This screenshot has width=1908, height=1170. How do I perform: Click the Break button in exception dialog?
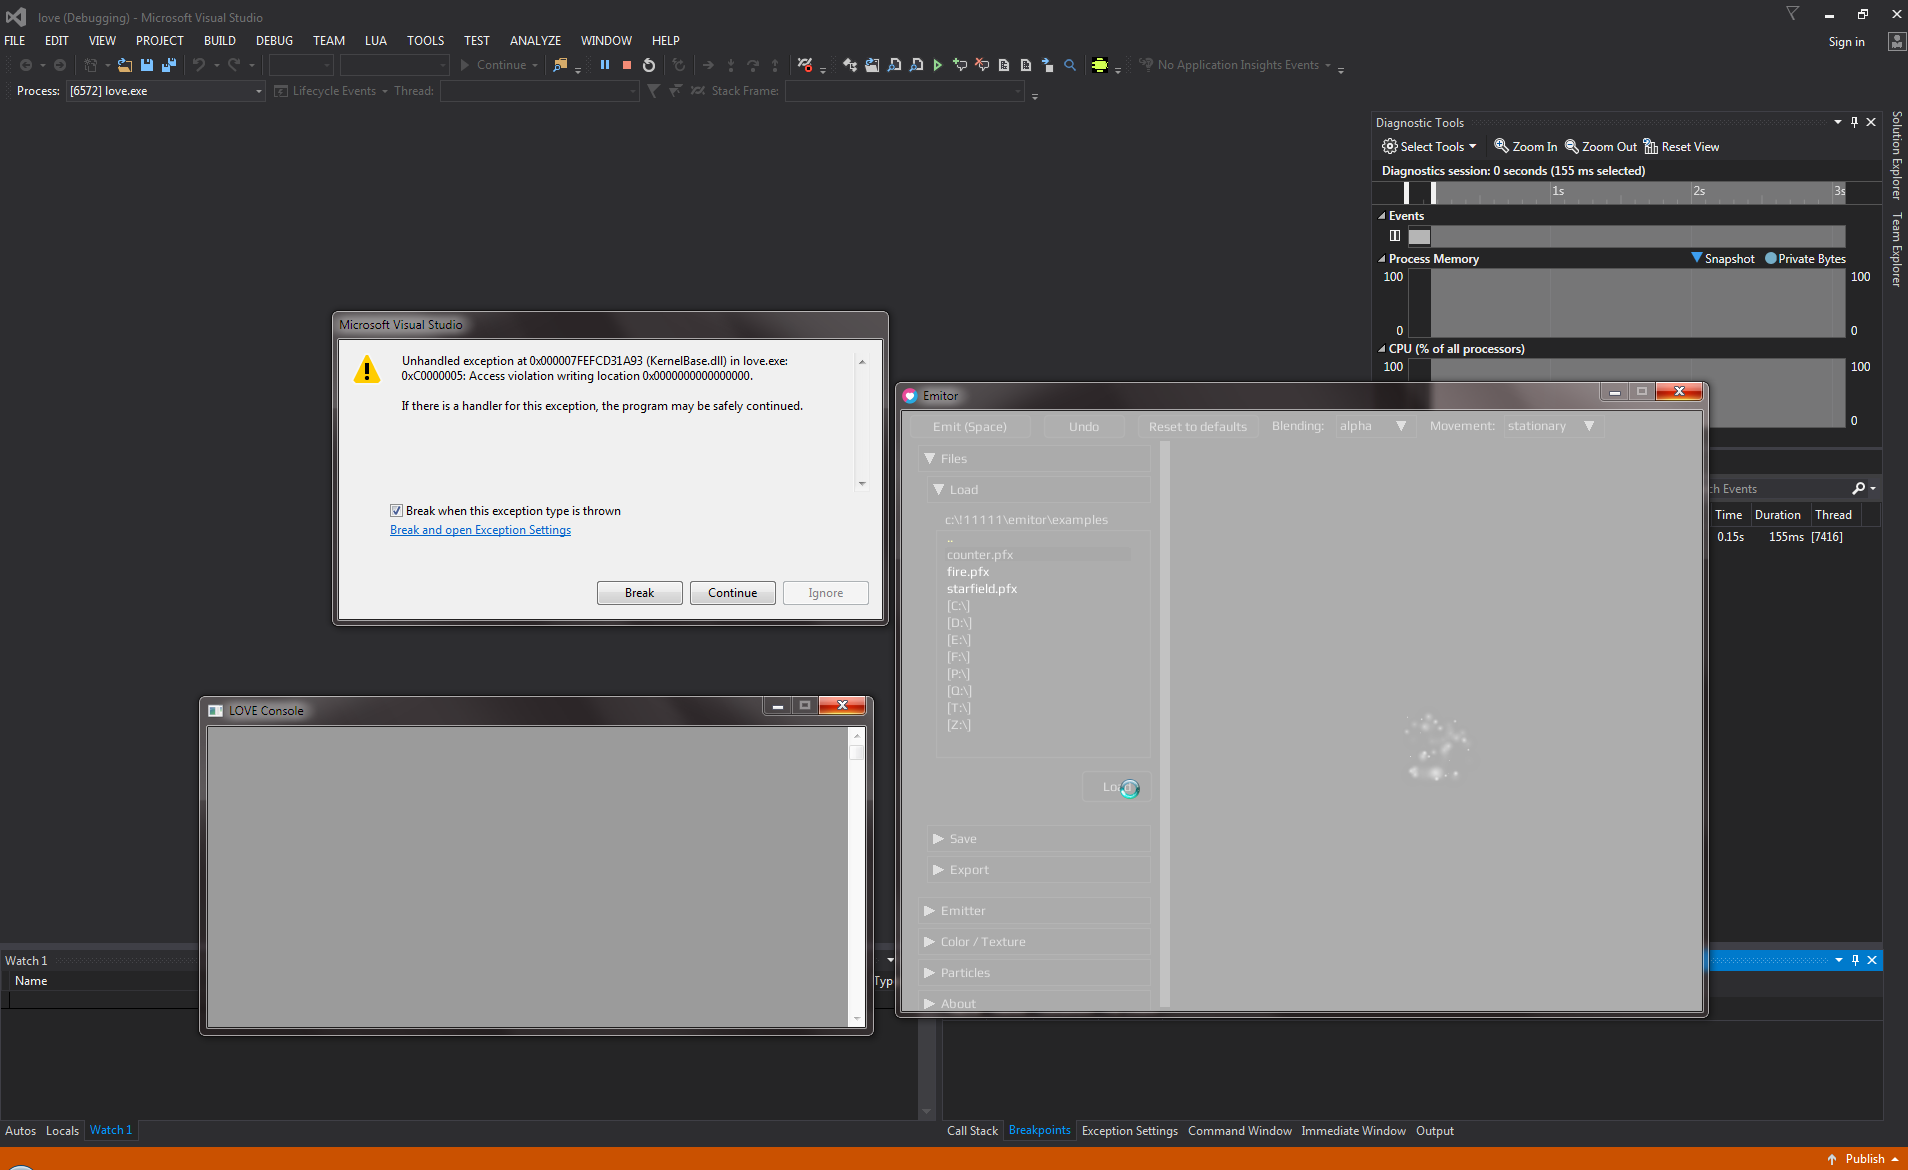(x=639, y=593)
